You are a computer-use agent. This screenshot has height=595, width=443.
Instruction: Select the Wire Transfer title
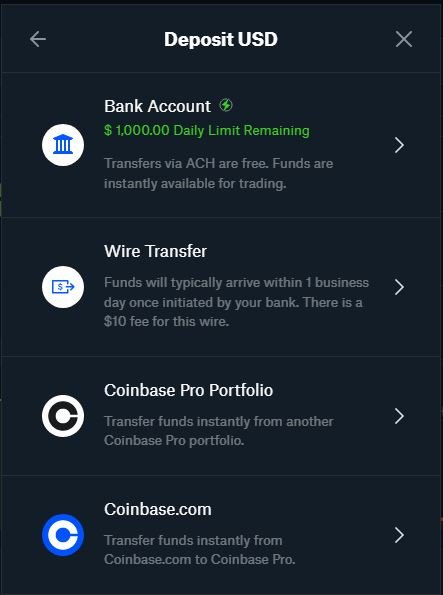pos(156,251)
